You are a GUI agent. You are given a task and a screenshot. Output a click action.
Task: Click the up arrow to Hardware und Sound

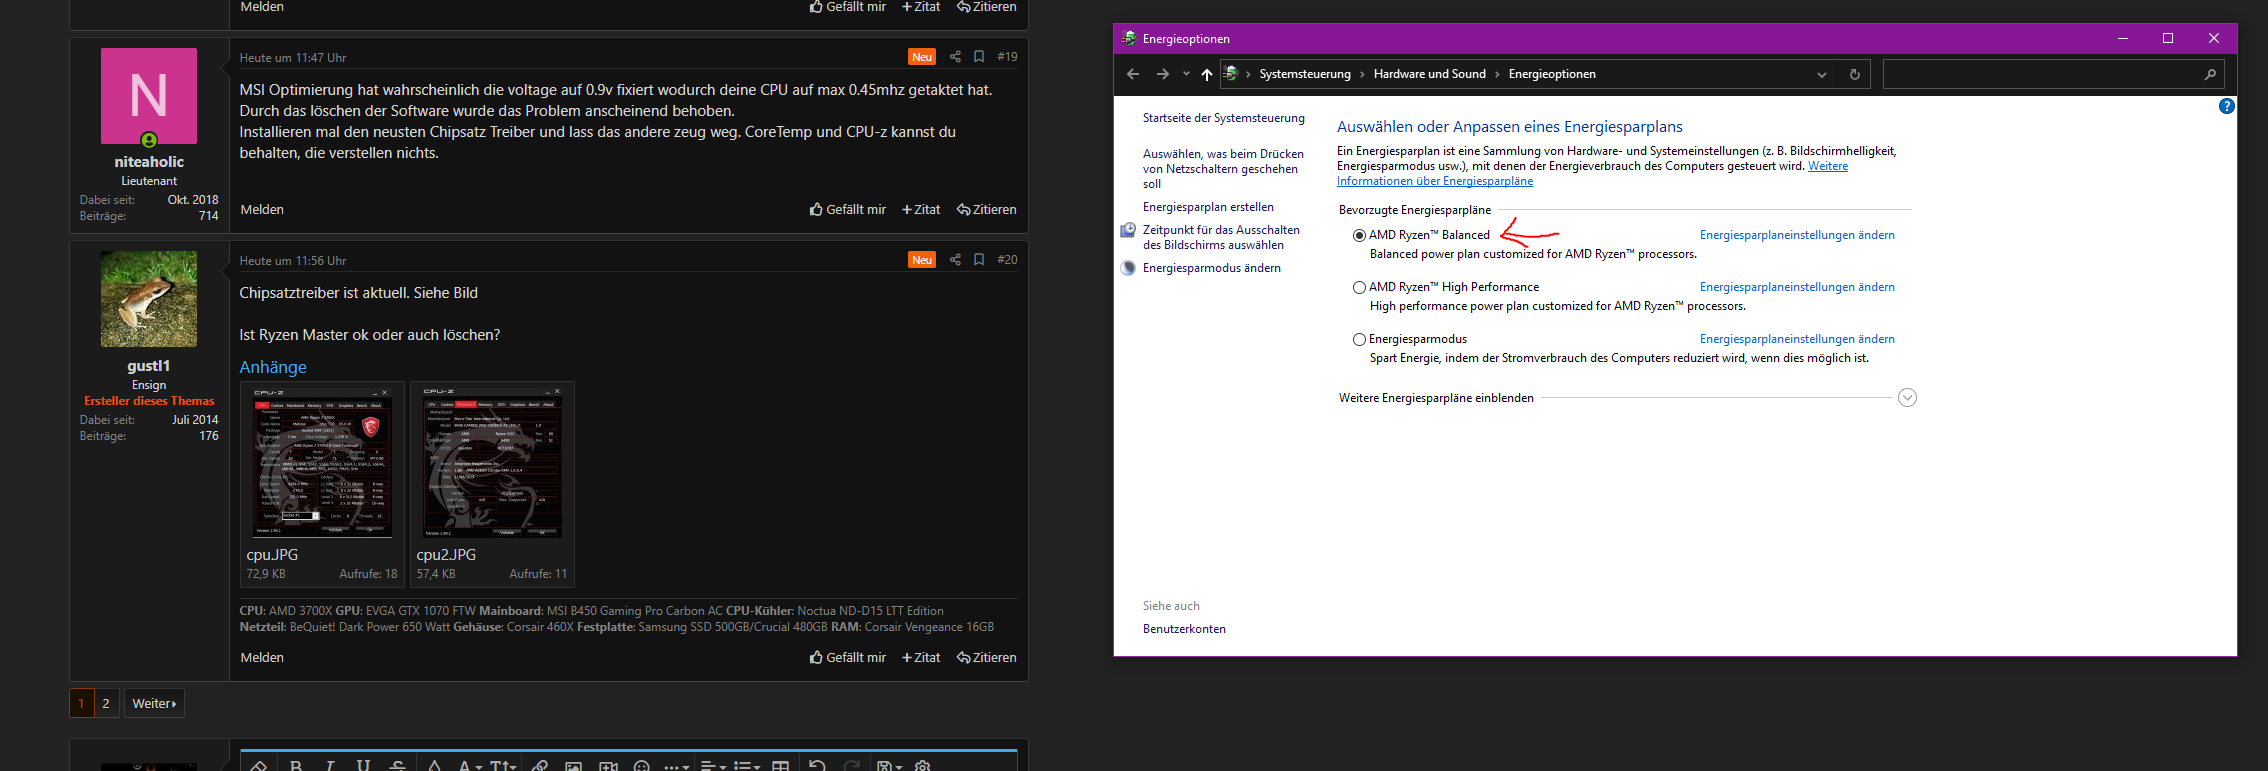click(x=1207, y=74)
